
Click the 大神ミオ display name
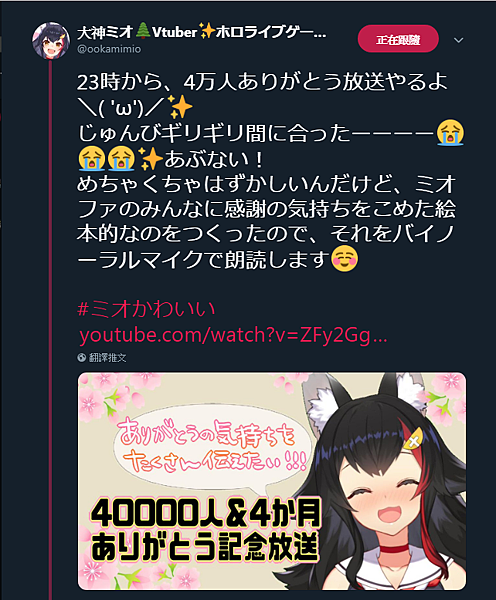tap(105, 32)
